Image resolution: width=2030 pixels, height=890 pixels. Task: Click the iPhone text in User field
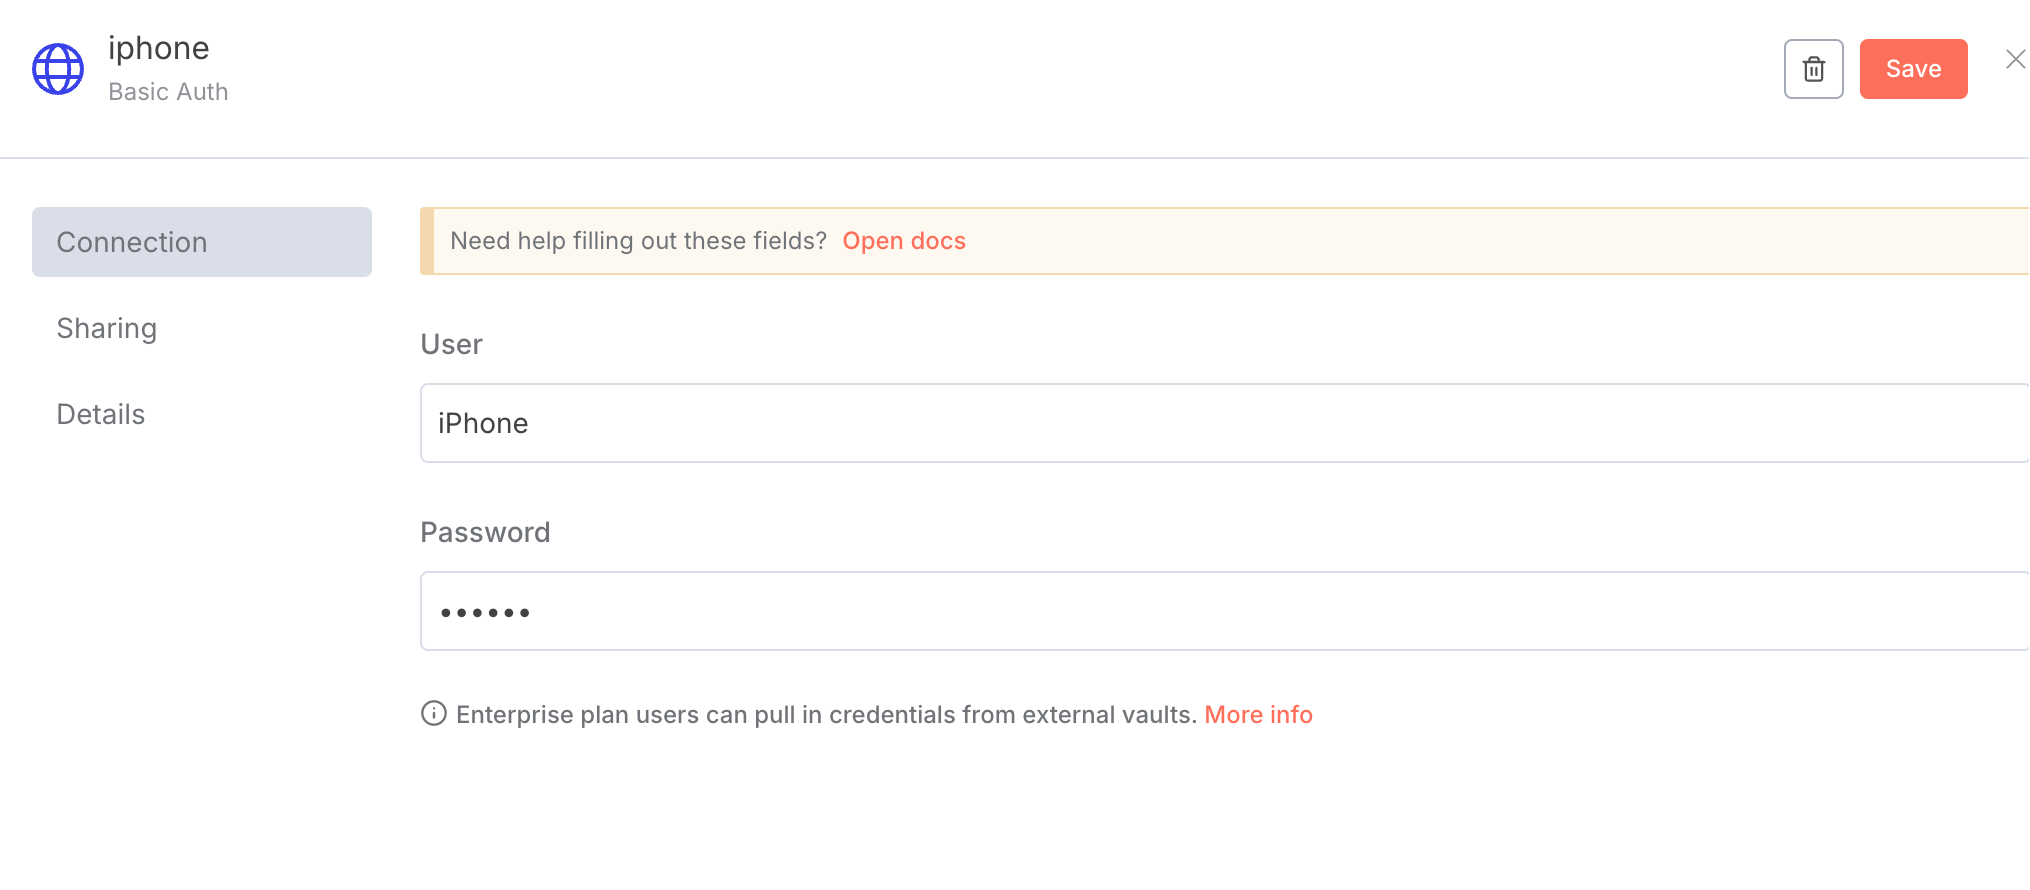click(483, 423)
